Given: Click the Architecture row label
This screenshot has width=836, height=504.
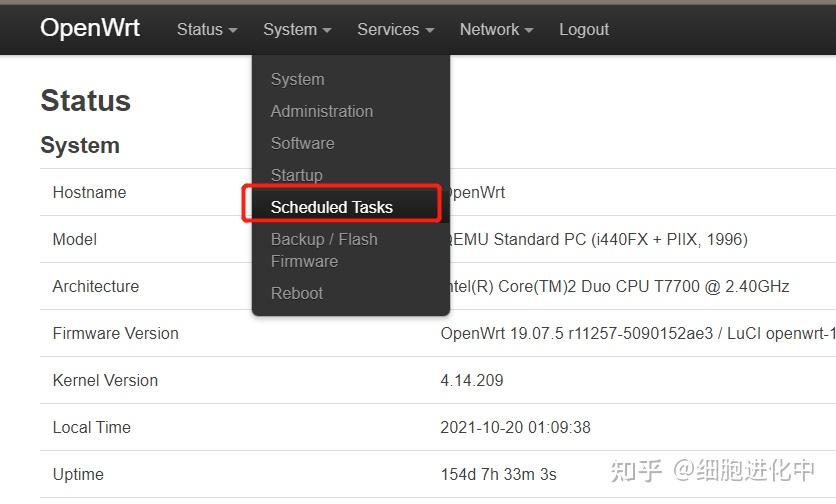Looking at the screenshot, I should click(x=95, y=287).
